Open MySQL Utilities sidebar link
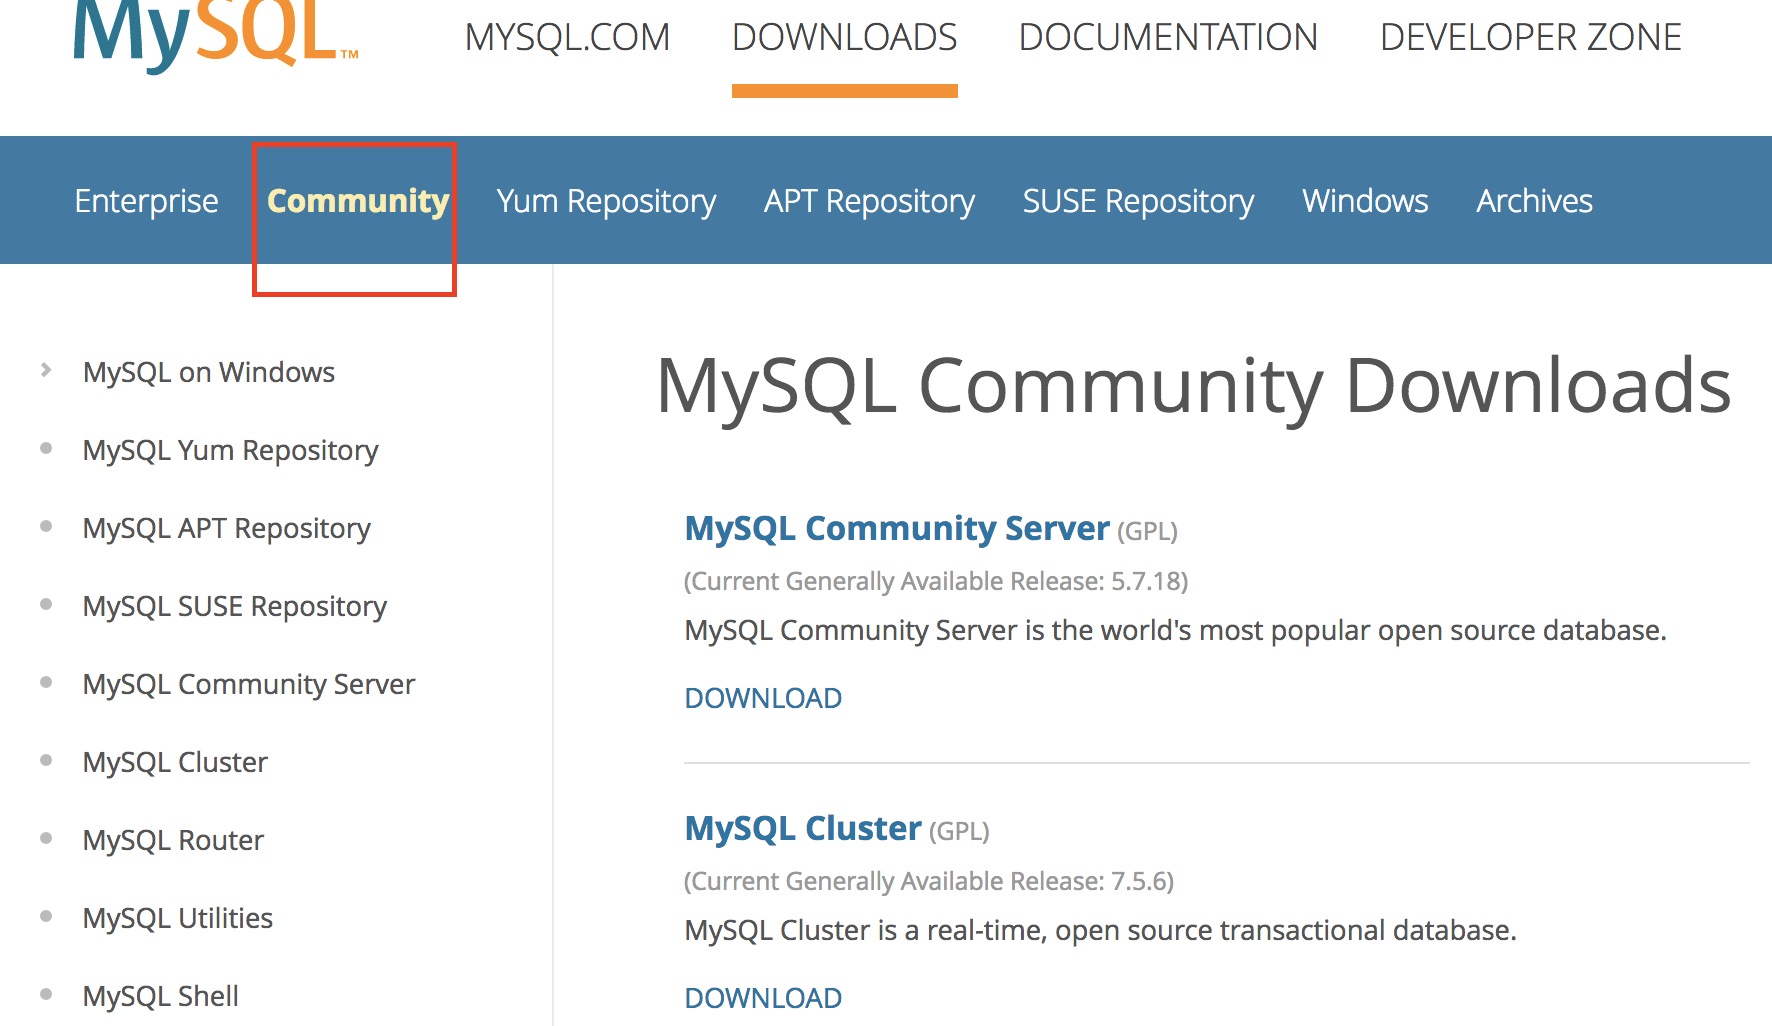The height and width of the screenshot is (1026, 1772). click(x=177, y=918)
